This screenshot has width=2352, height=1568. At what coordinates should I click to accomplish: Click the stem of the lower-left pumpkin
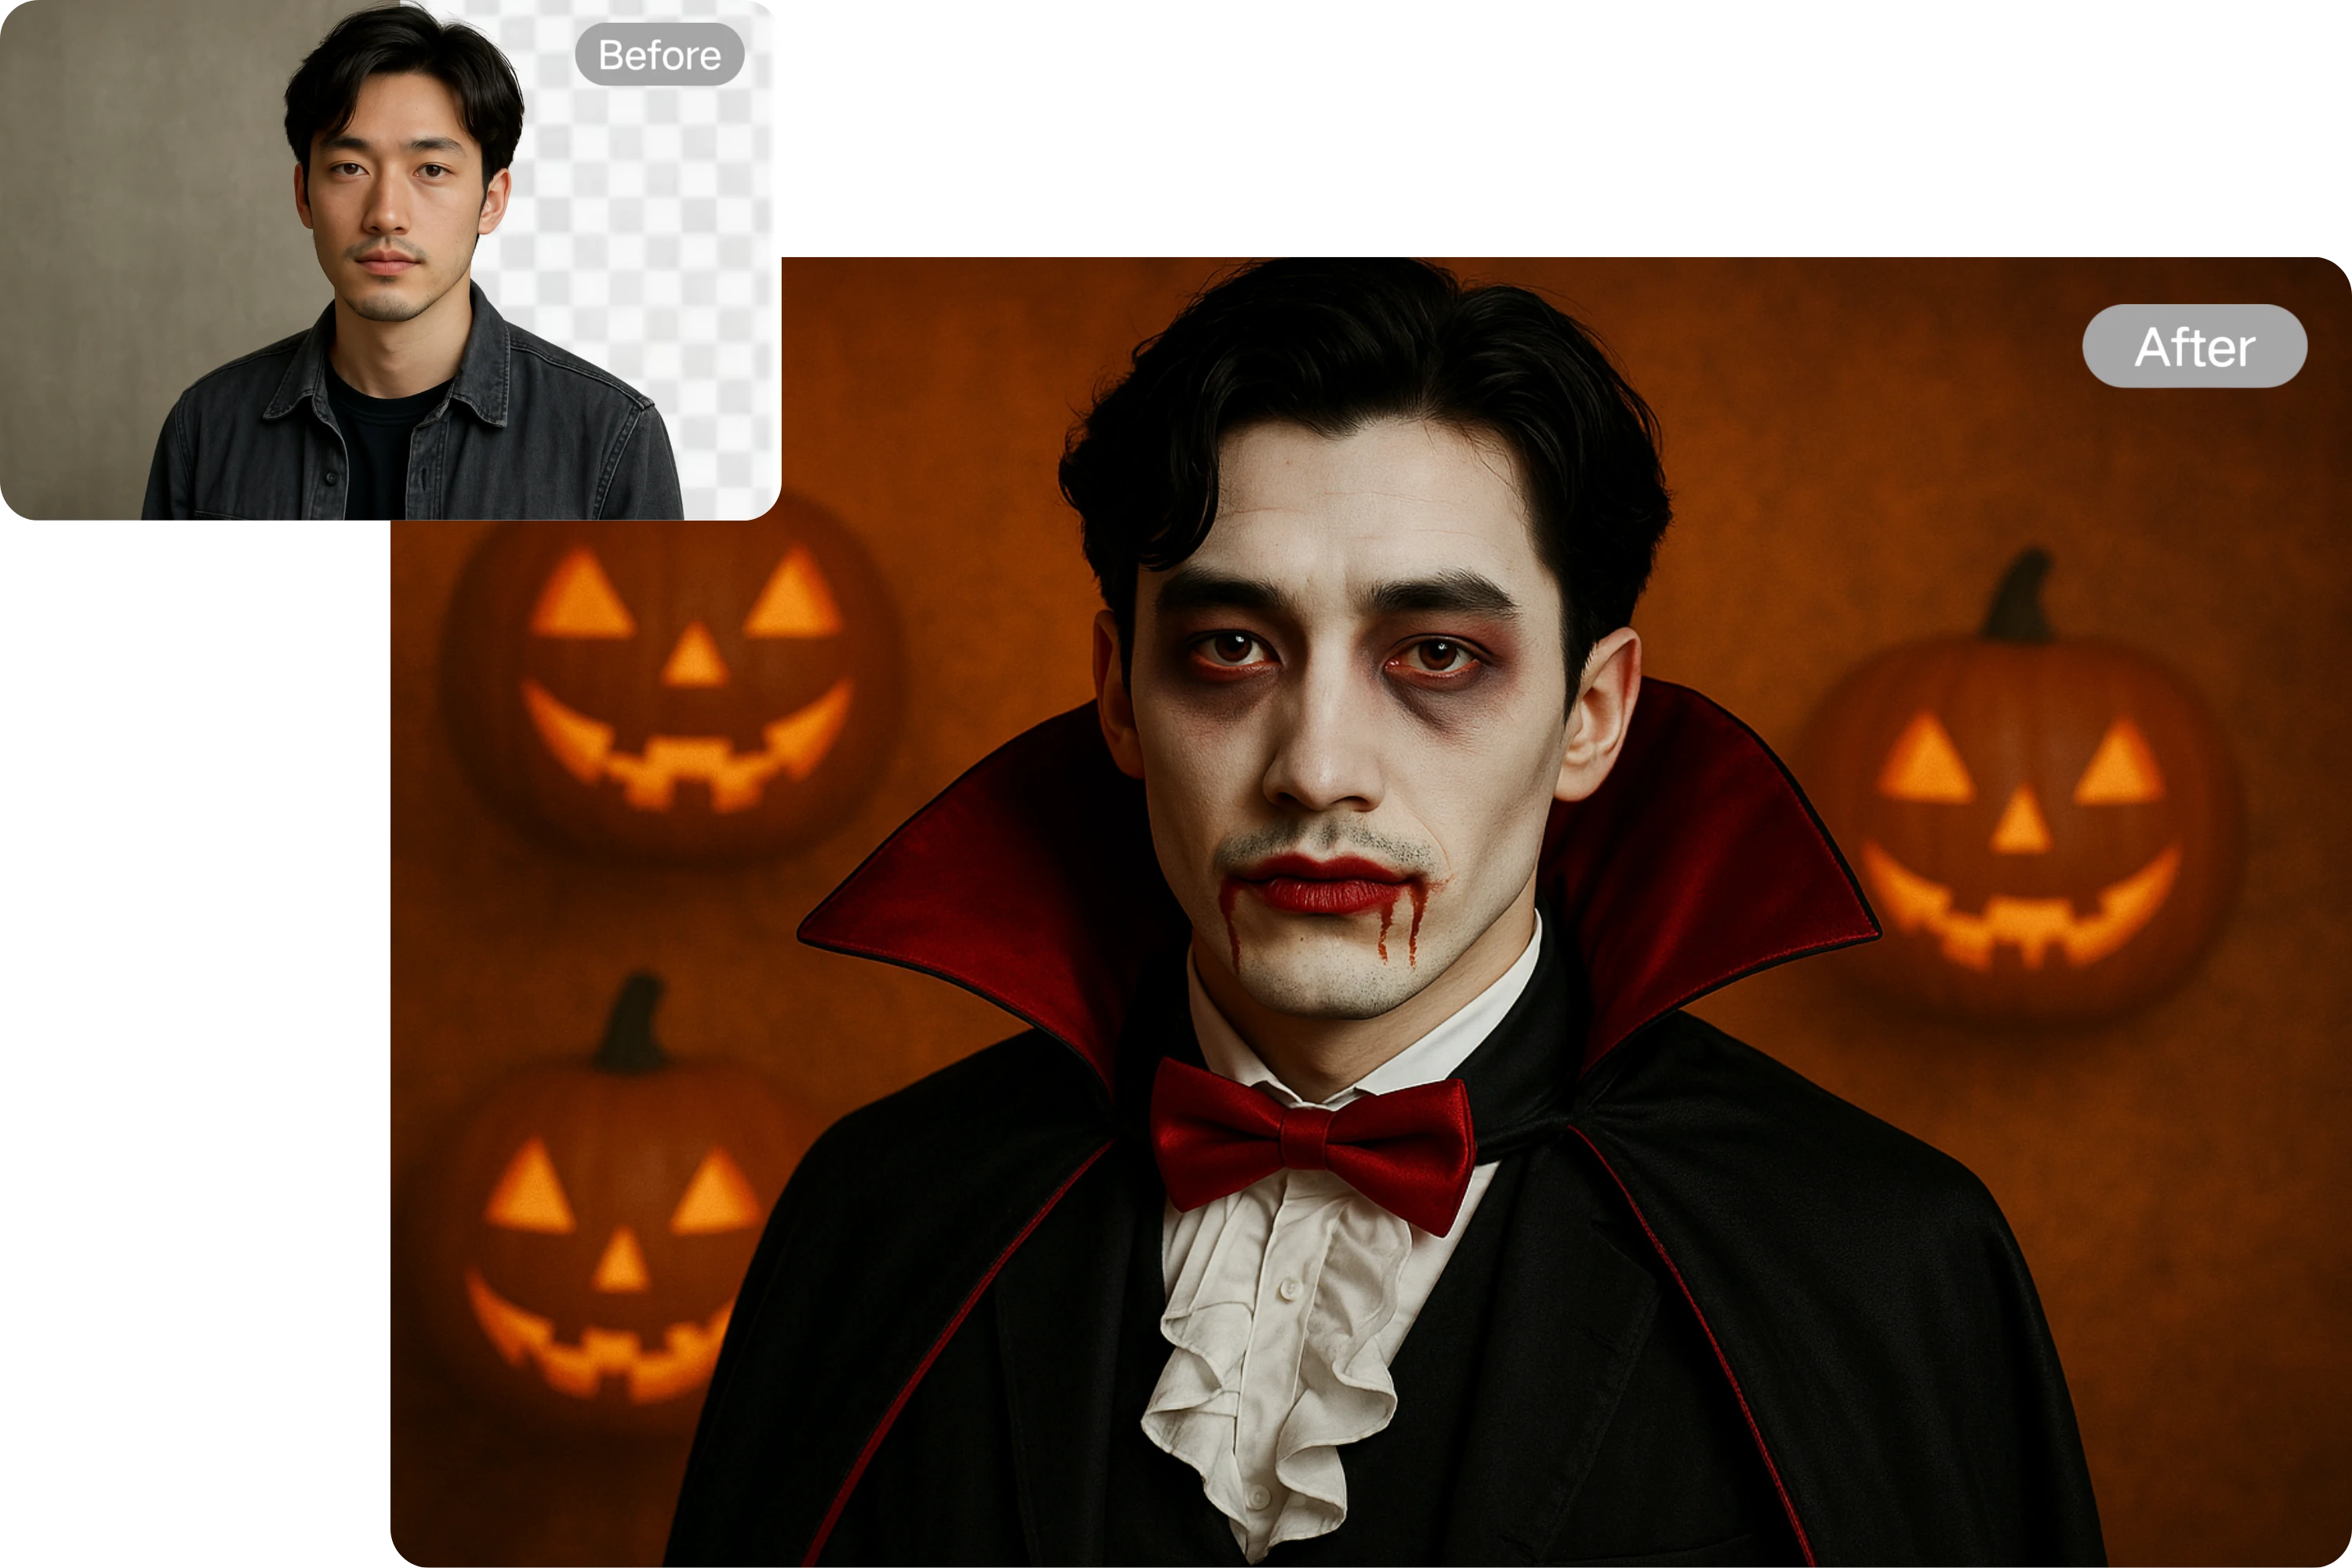(632, 1025)
